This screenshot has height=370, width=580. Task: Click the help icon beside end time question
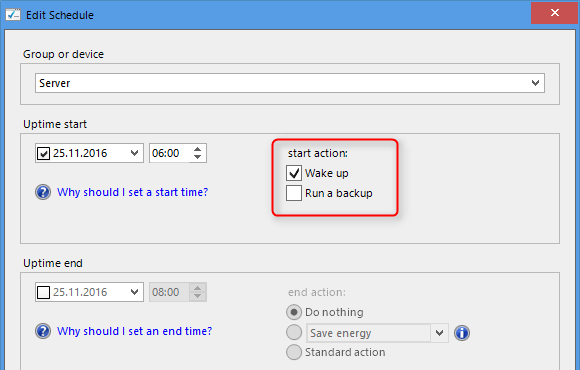[x=43, y=331]
